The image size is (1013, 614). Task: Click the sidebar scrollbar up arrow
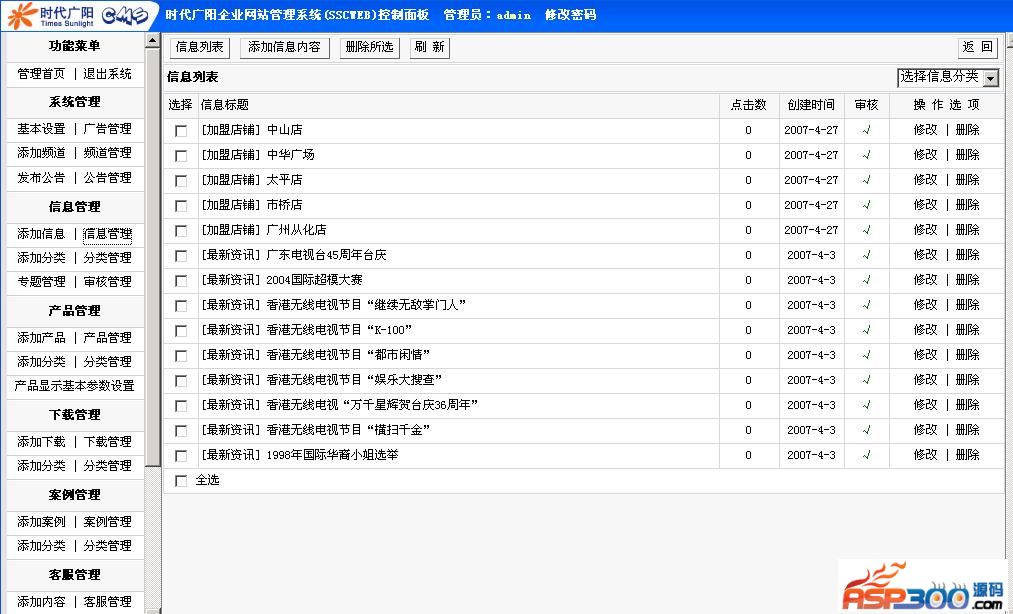coord(152,41)
